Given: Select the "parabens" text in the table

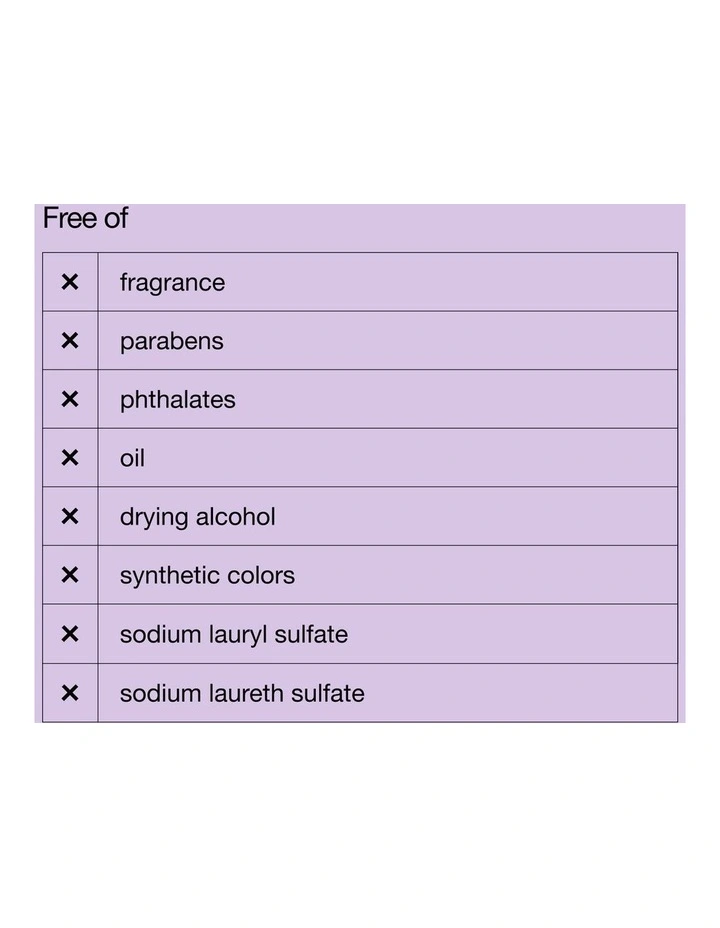Looking at the screenshot, I should tap(171, 341).
